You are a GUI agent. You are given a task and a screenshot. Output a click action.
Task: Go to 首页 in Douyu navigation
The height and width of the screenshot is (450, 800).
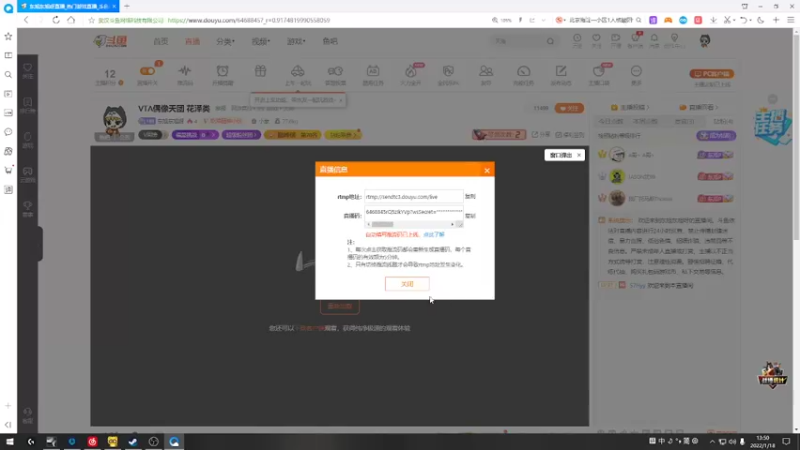161,41
